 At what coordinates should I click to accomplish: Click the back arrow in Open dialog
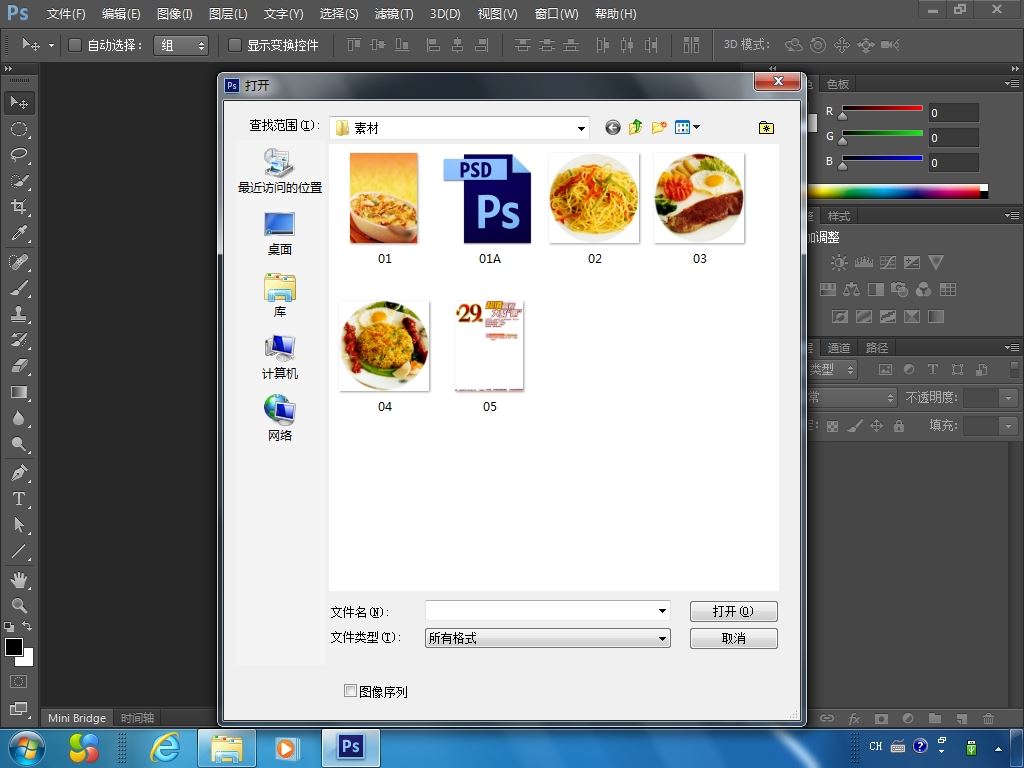613,127
